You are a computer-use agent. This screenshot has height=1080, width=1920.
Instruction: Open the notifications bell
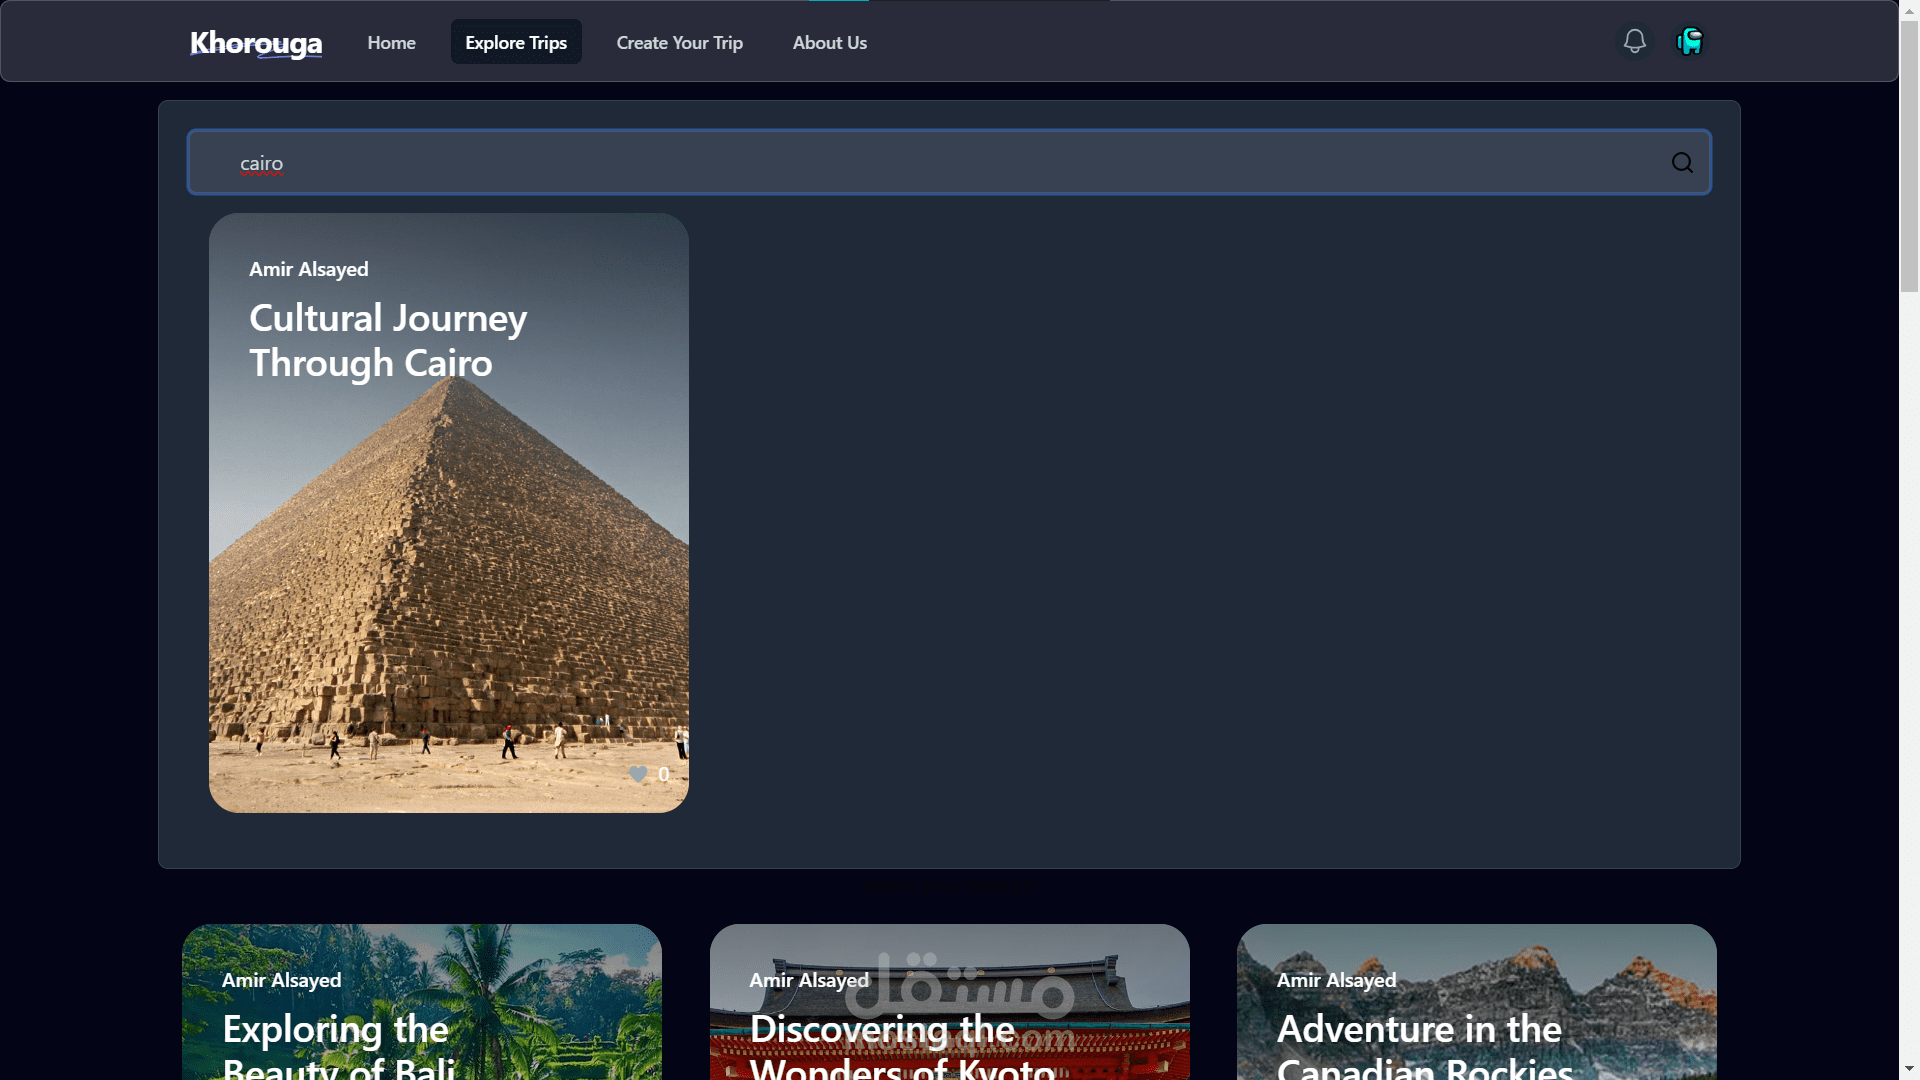(1634, 41)
